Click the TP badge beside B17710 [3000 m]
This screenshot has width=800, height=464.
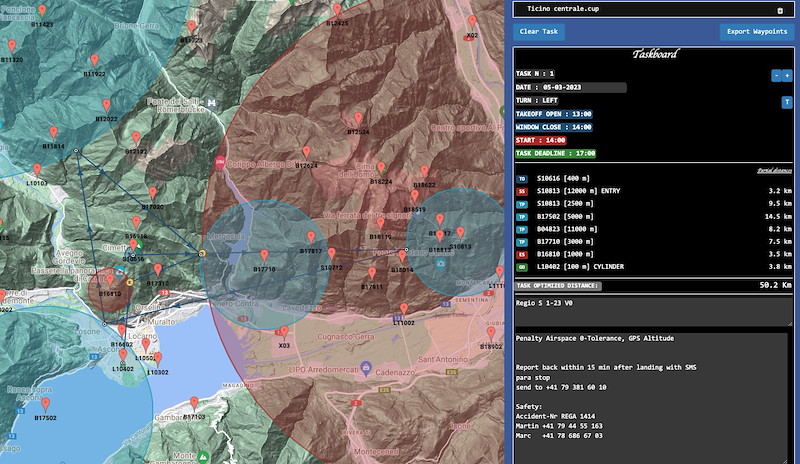[521, 242]
